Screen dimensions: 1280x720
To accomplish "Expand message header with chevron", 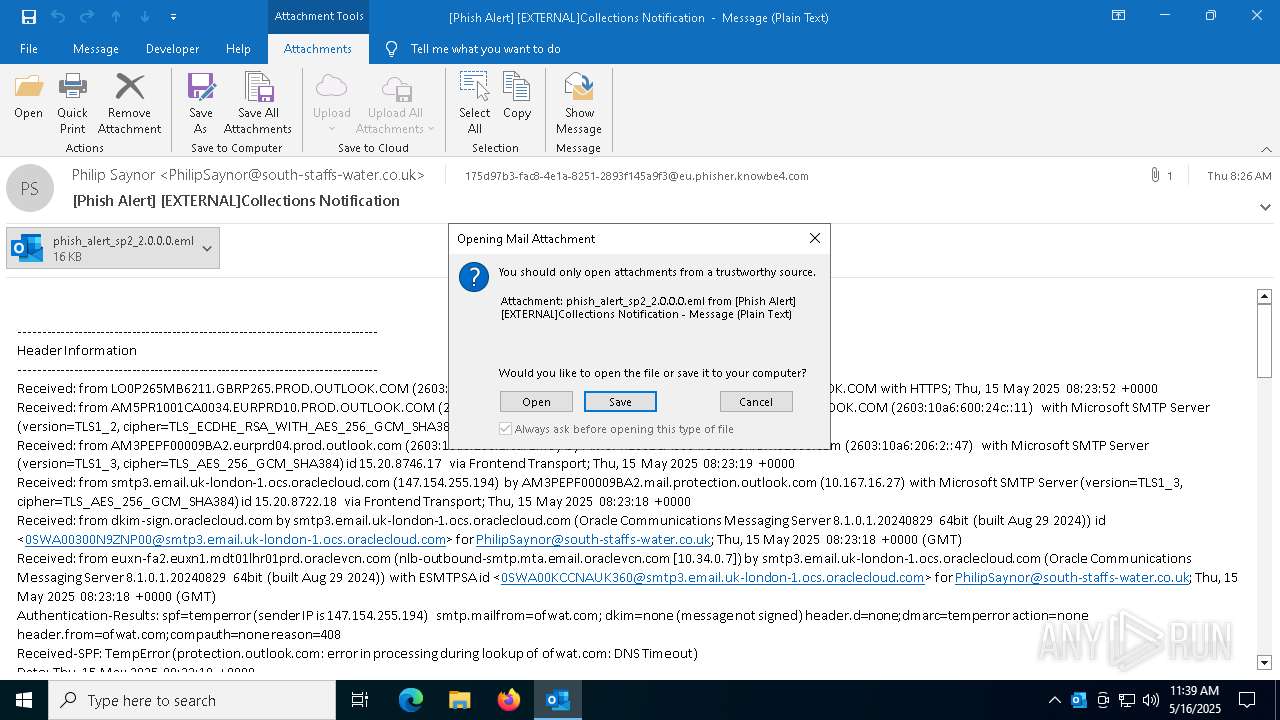I will (1266, 208).
